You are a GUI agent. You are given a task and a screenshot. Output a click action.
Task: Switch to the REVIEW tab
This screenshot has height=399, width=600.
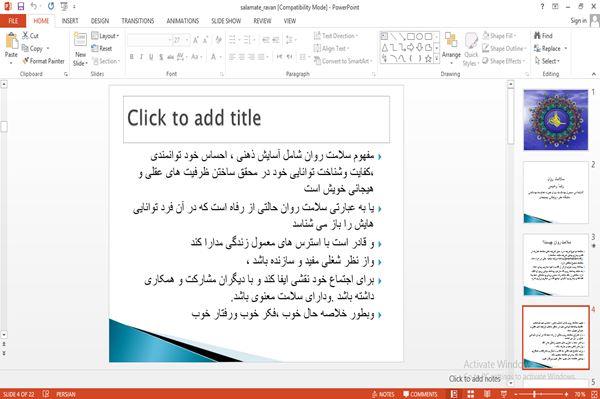tap(262, 21)
